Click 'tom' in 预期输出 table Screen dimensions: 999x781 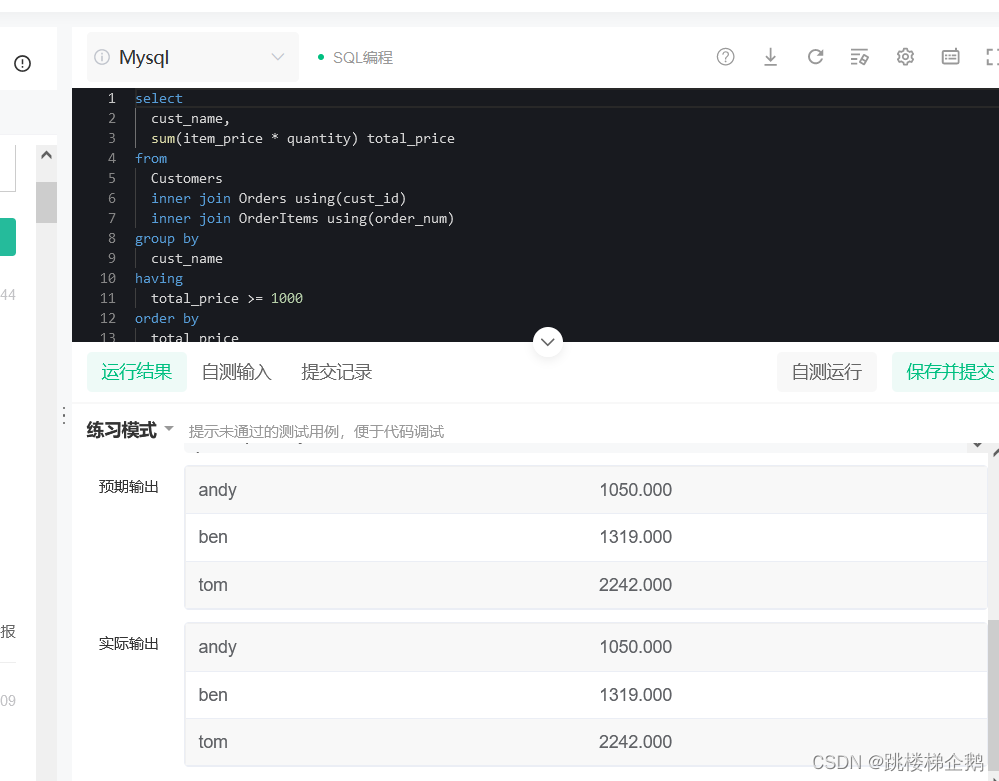(x=213, y=585)
